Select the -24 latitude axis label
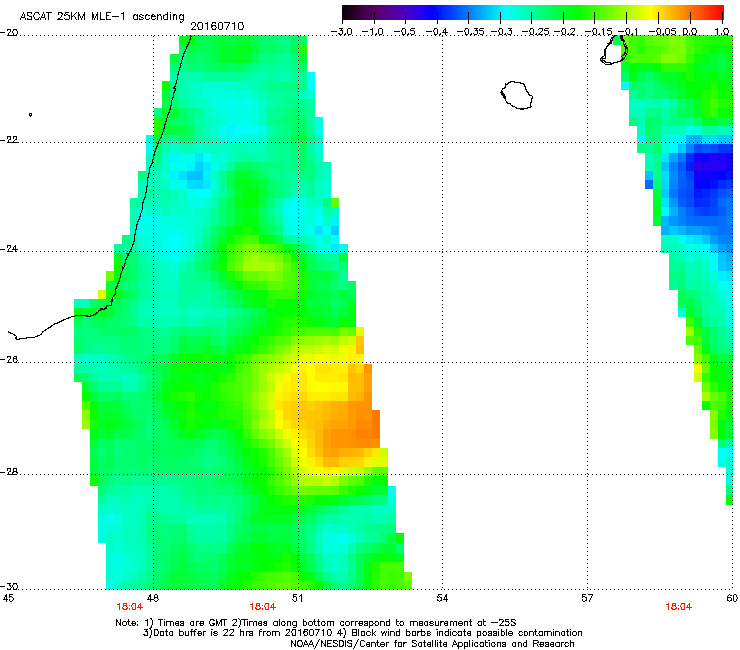This screenshot has height=650, width=740. [x=9, y=249]
